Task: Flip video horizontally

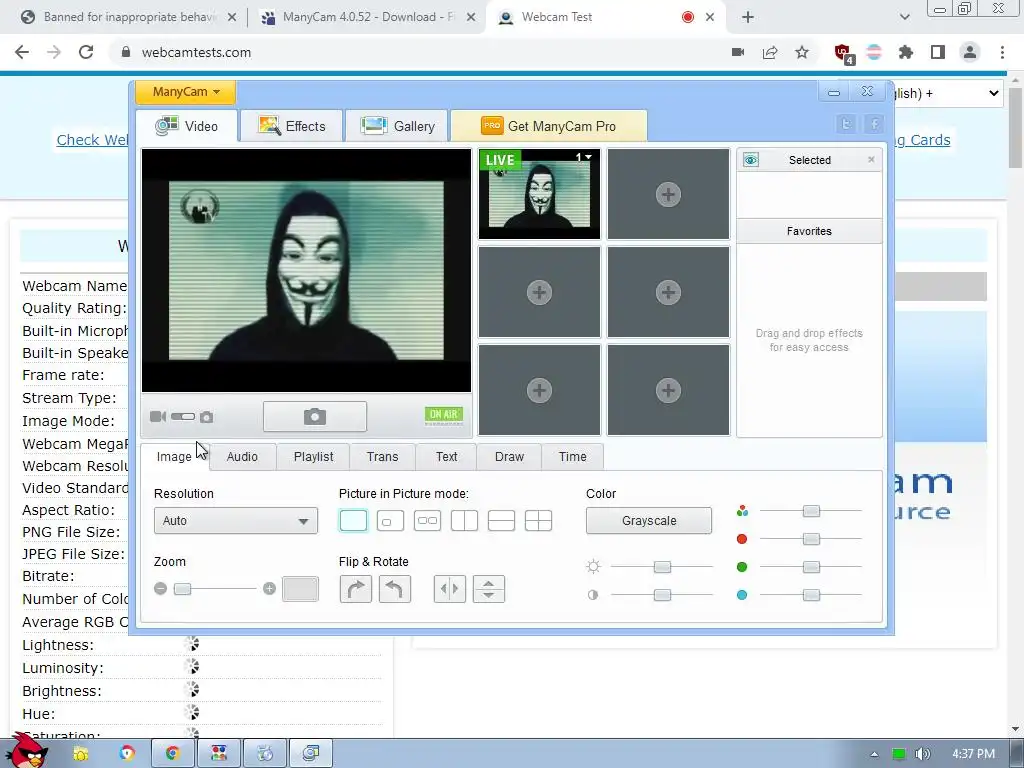Action: pos(450,589)
